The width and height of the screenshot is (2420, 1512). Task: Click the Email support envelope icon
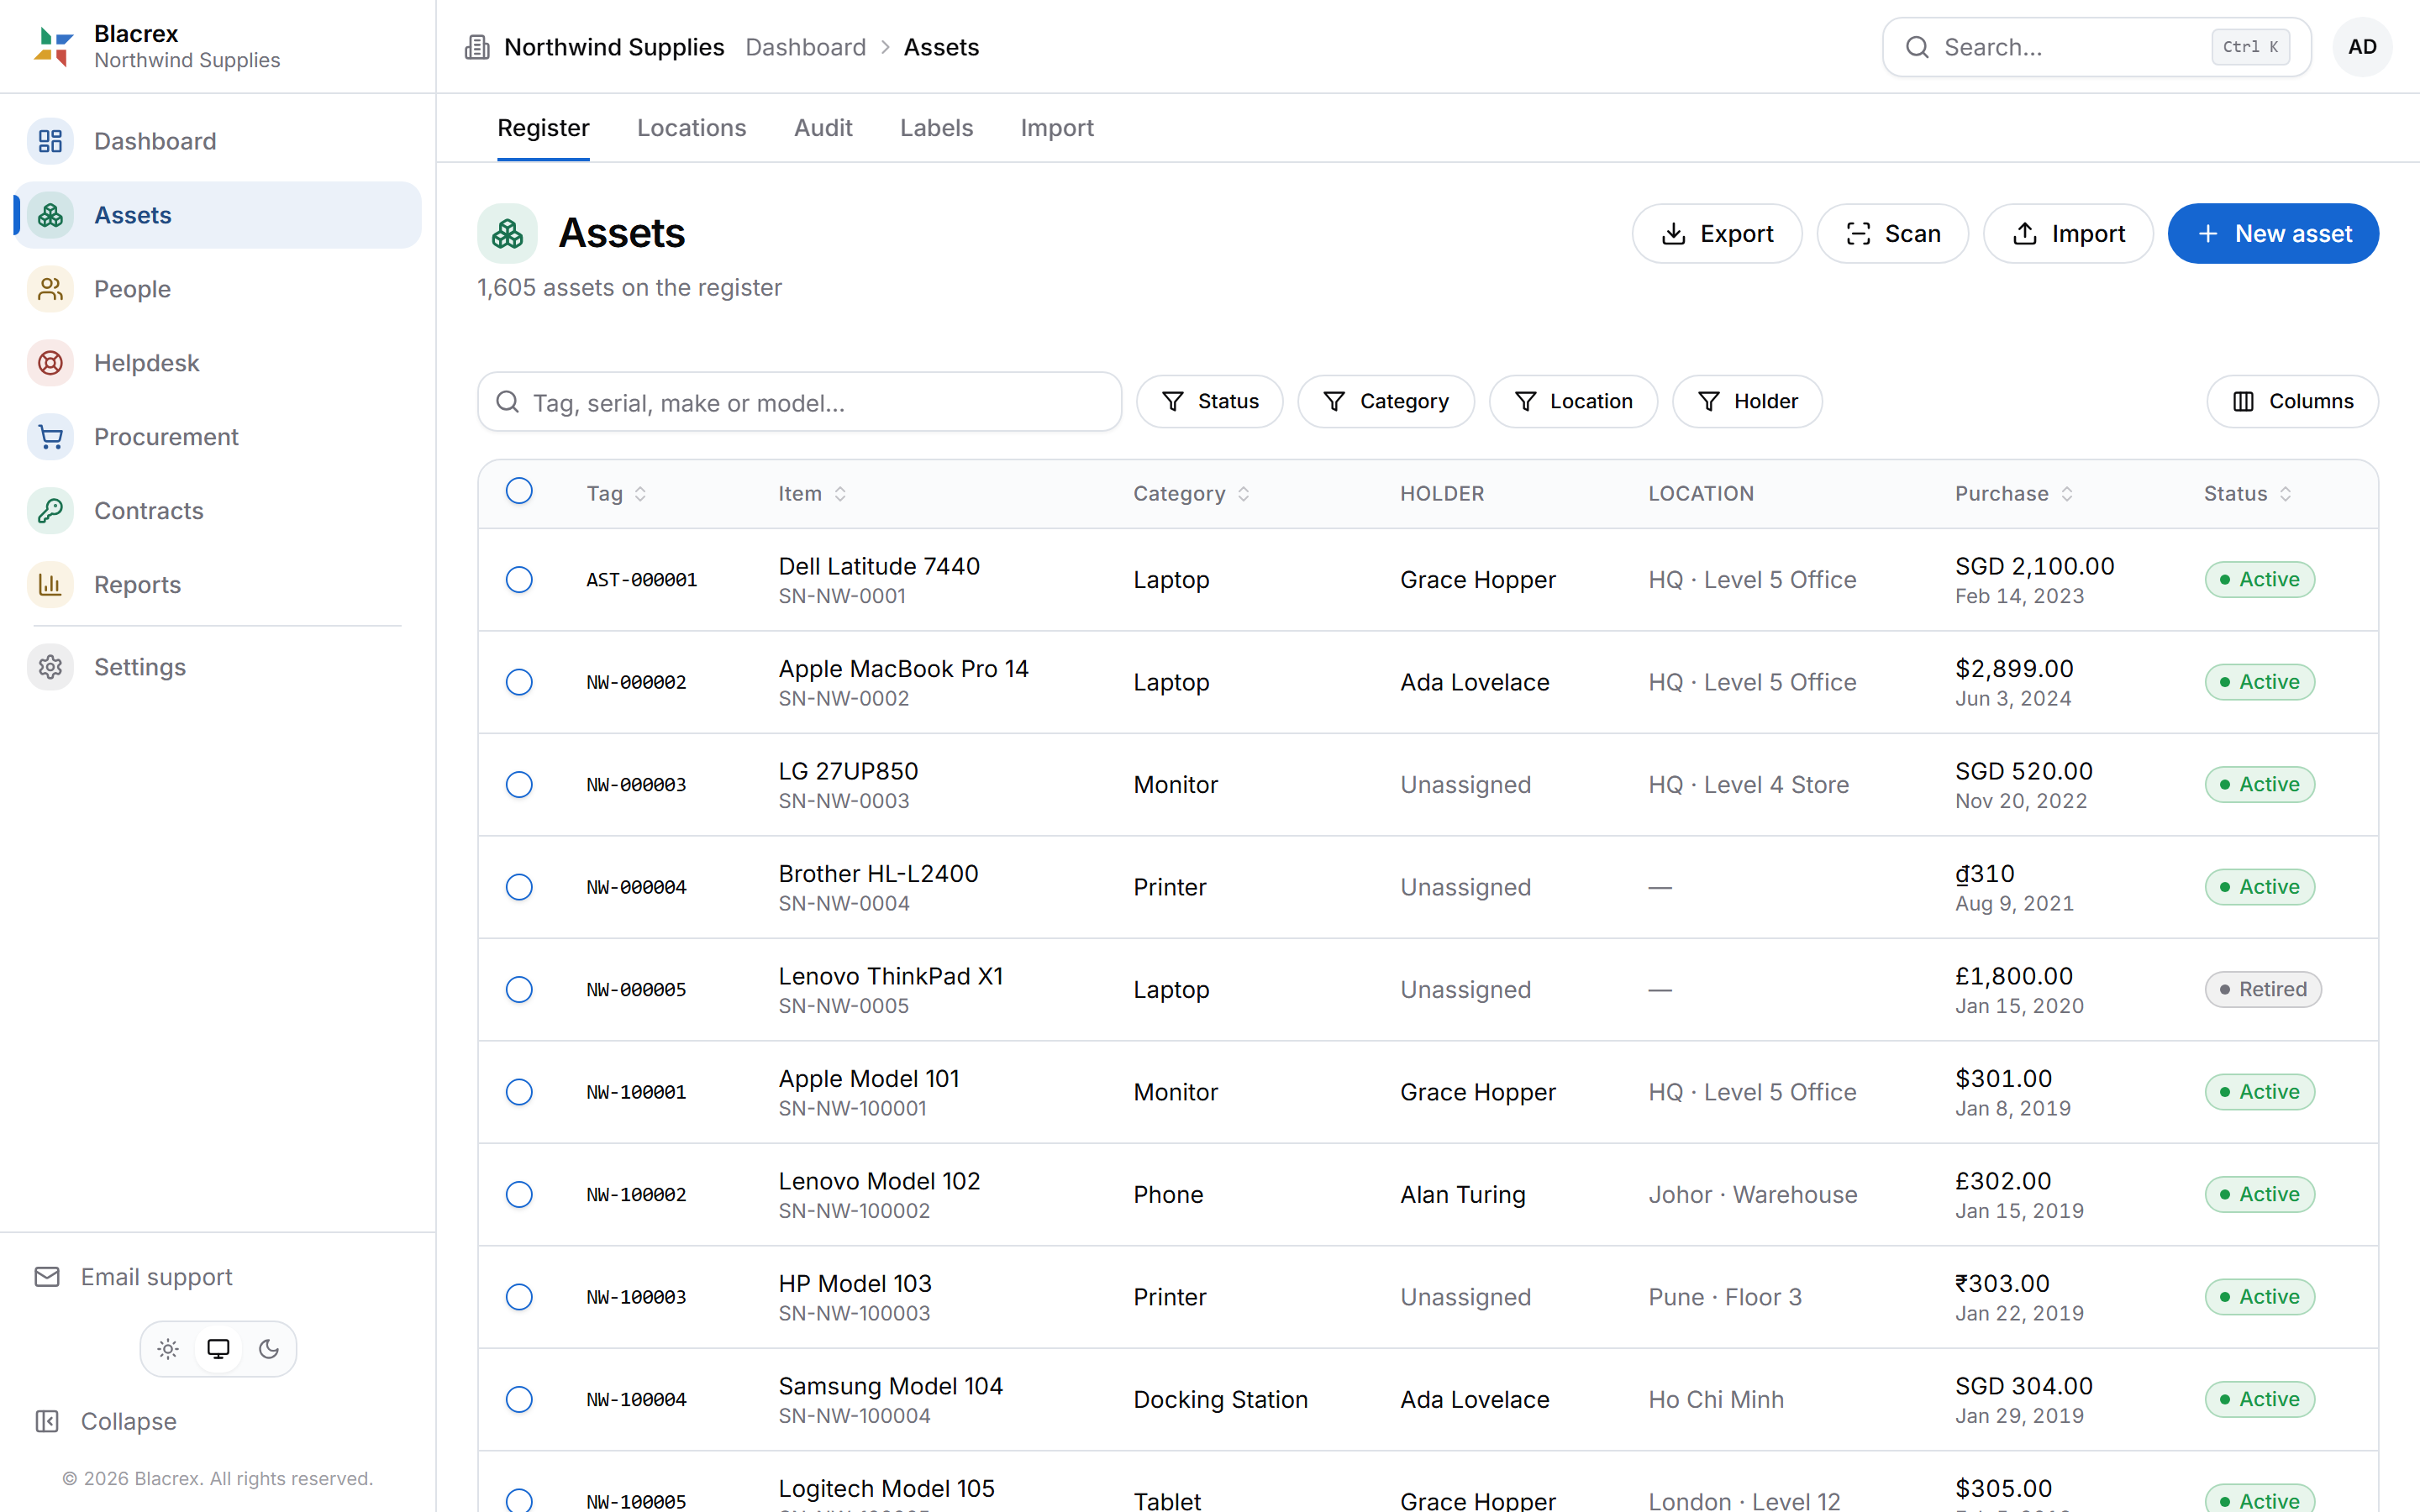[47, 1277]
